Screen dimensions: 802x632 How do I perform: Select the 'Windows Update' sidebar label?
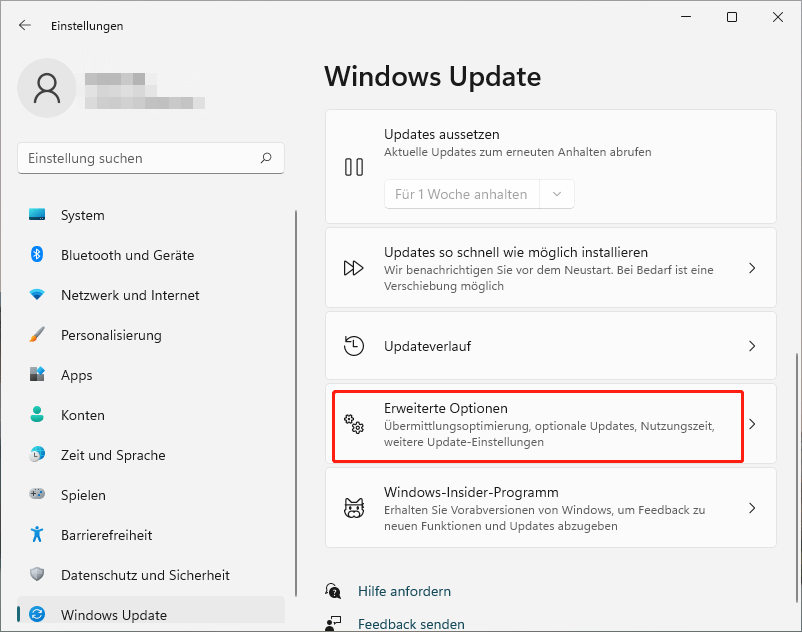pyautogui.click(x=114, y=615)
